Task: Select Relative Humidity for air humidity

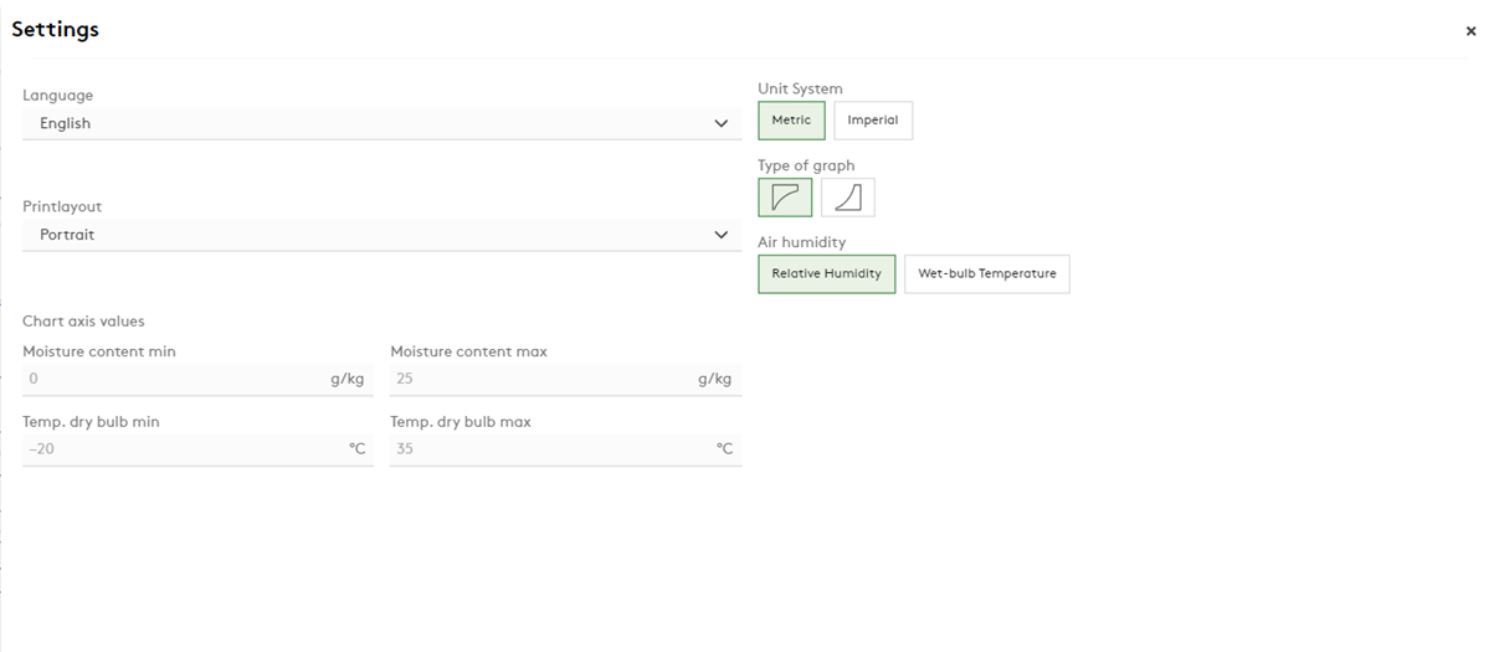Action: [x=826, y=274]
